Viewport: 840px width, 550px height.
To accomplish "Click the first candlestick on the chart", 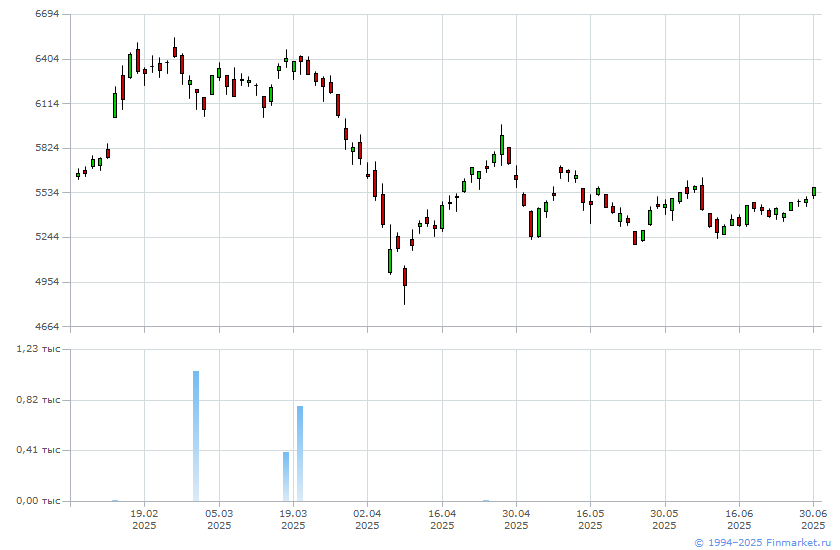I will coord(78,175).
